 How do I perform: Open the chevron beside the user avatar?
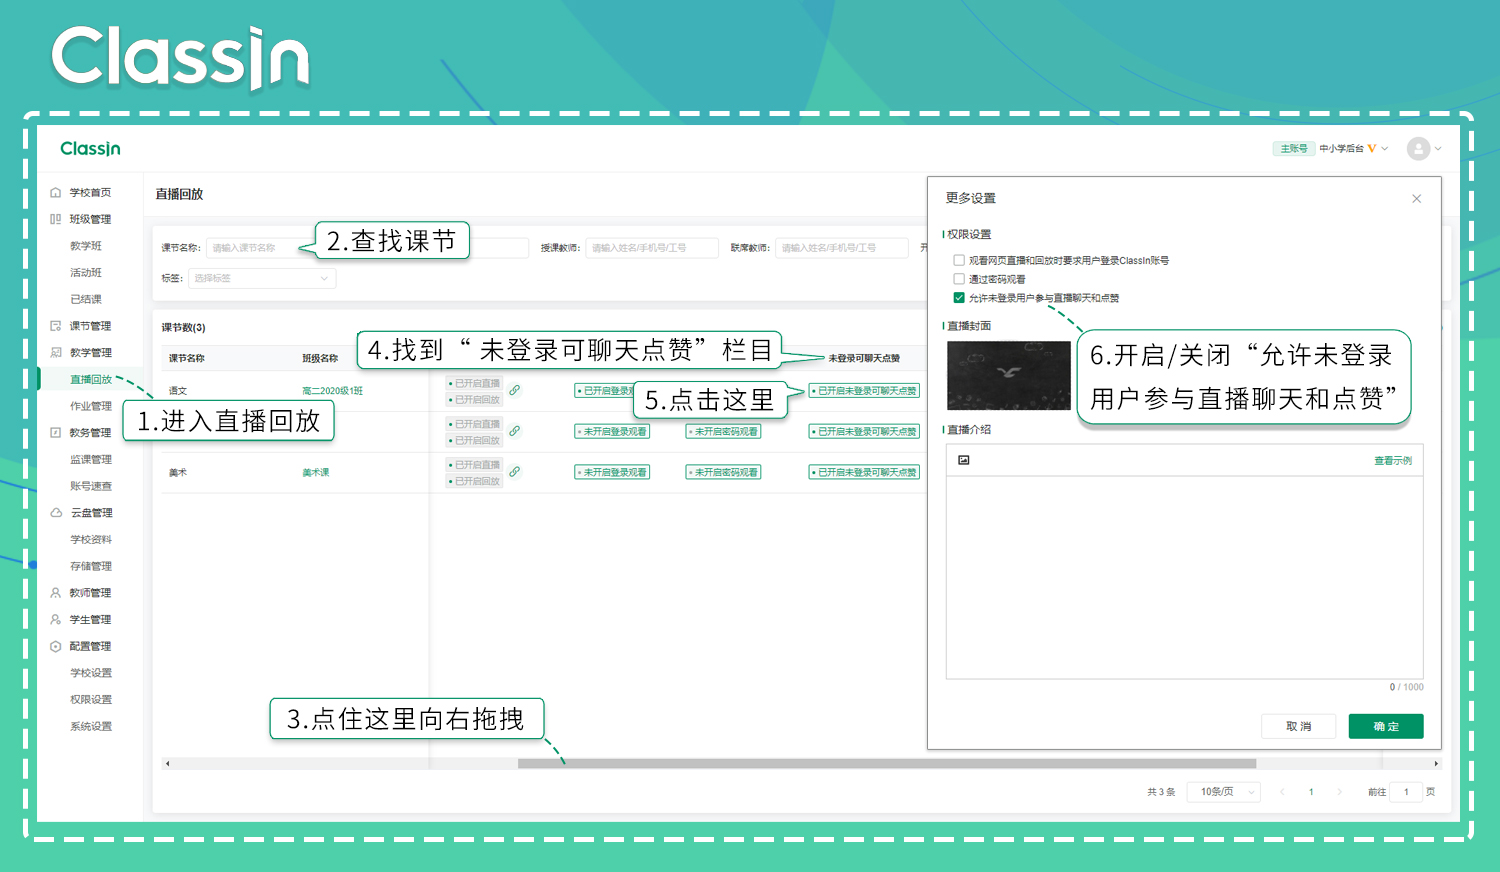point(1438,148)
